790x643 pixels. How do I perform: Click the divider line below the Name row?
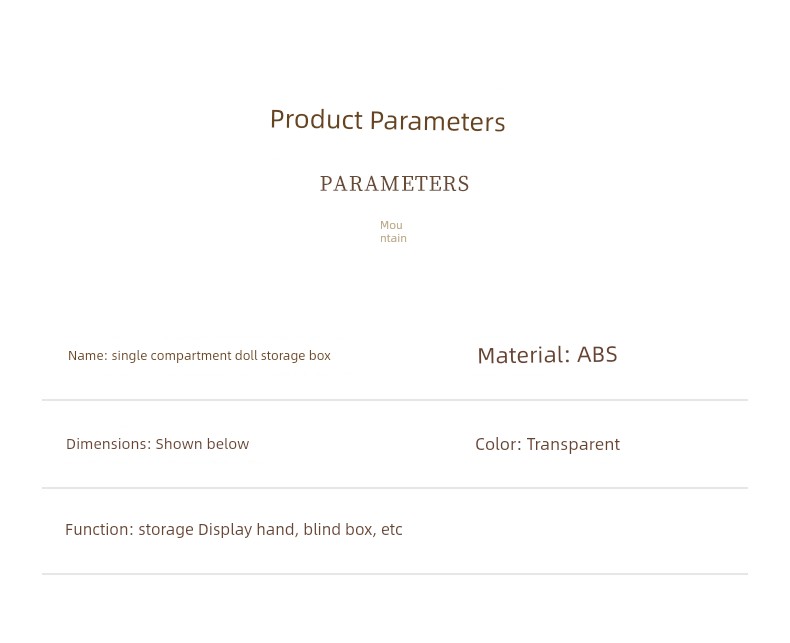[395, 400]
